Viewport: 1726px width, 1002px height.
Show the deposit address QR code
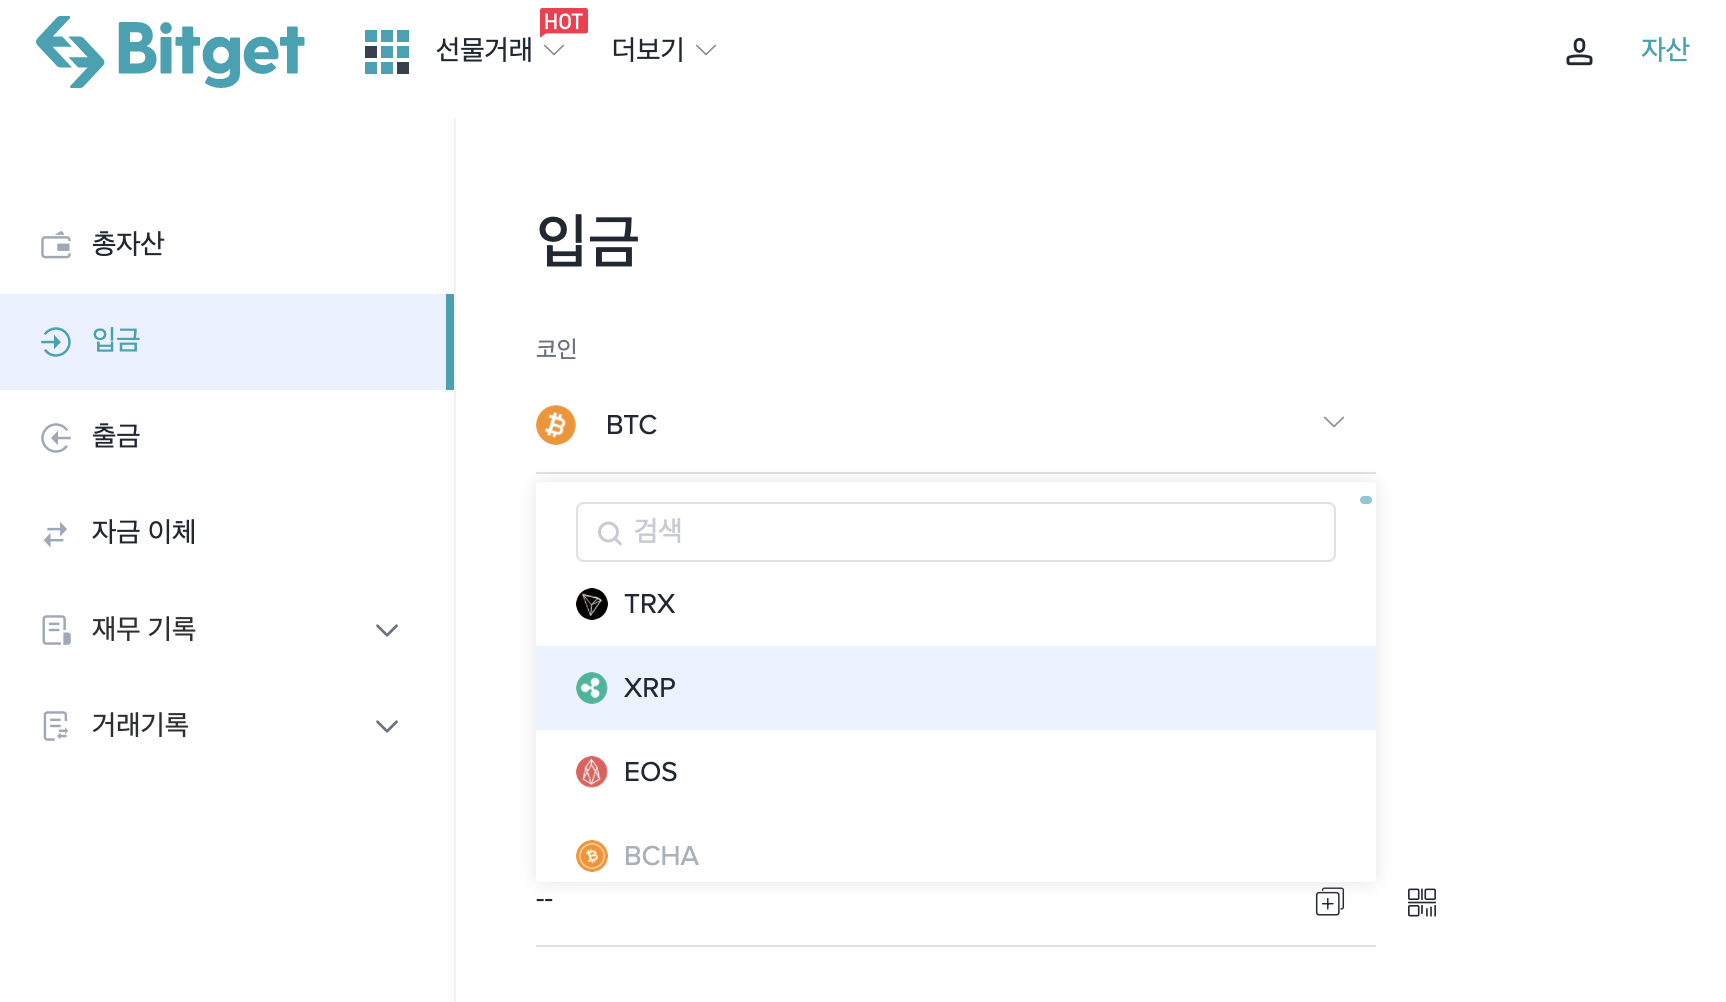[x=1423, y=902]
